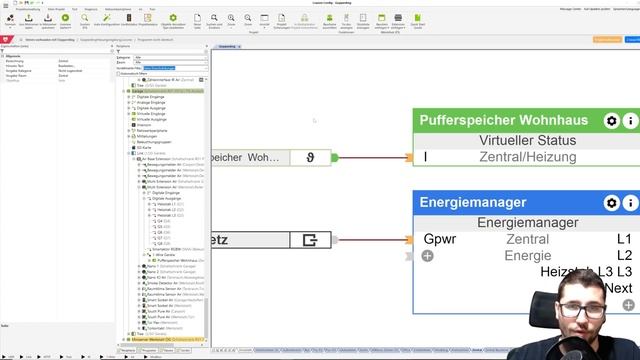640x360 pixels.
Task: Click the red Loxone shield icon
Action: coord(6,40)
